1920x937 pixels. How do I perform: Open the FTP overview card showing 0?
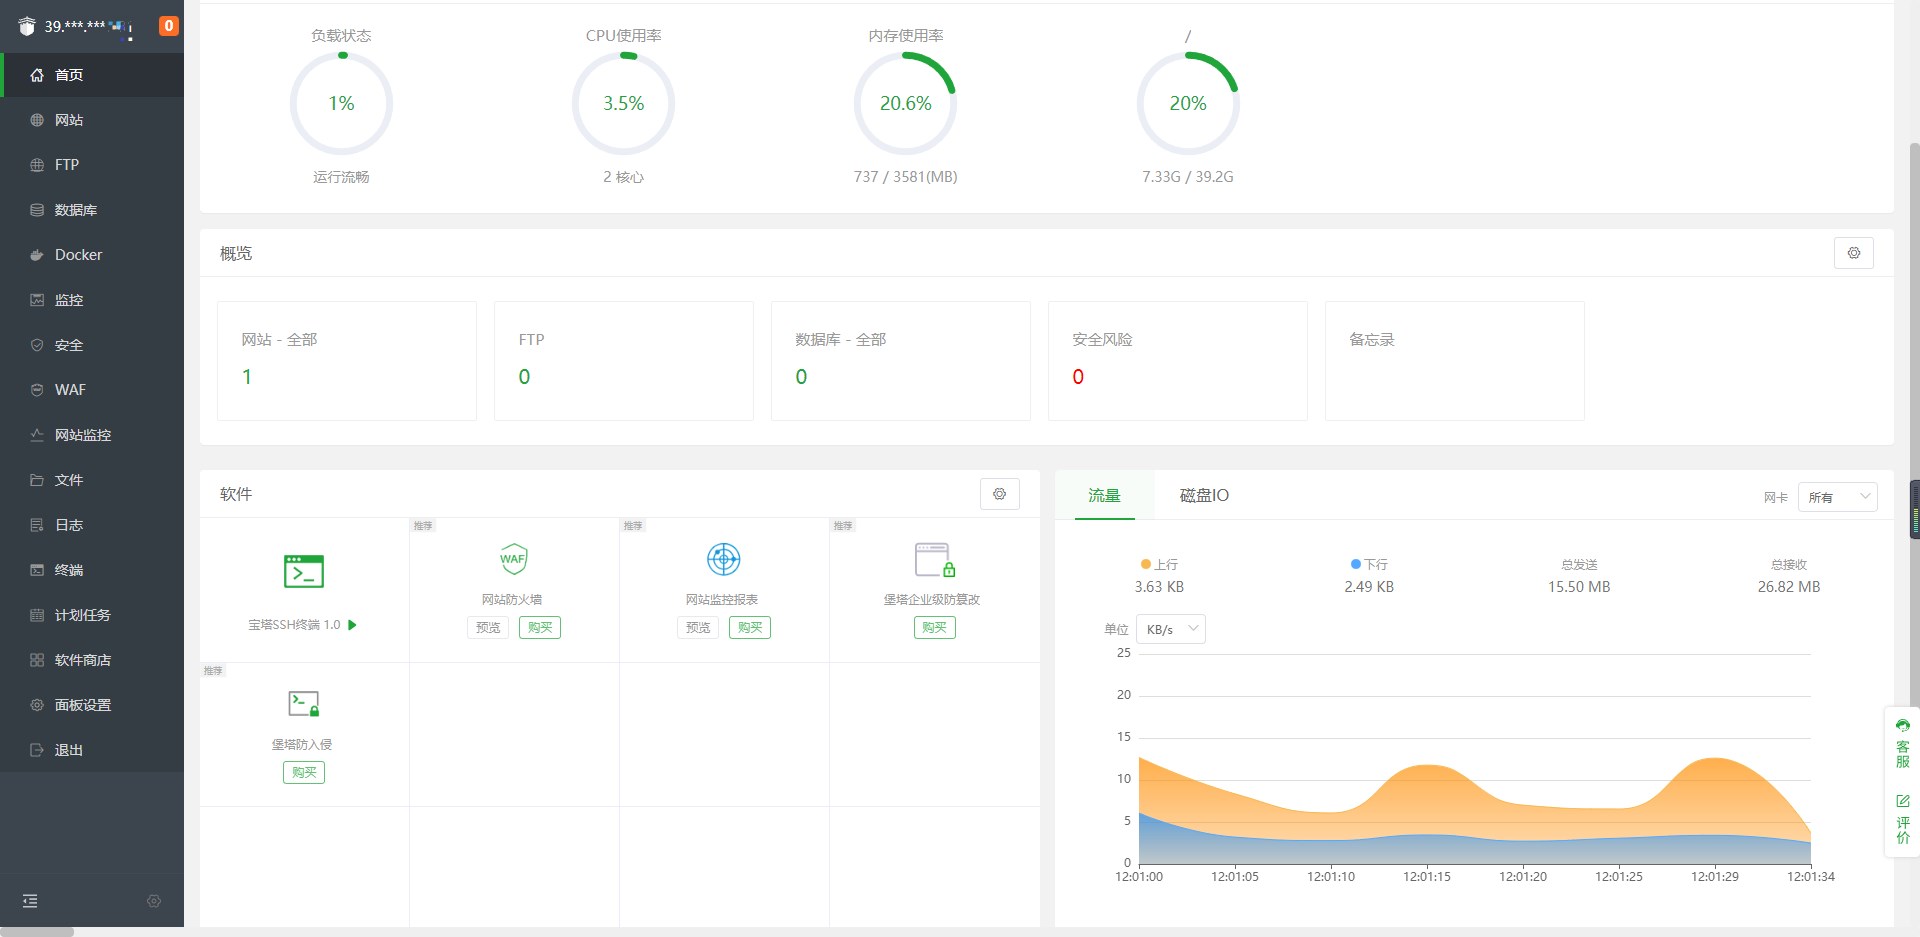(x=624, y=361)
